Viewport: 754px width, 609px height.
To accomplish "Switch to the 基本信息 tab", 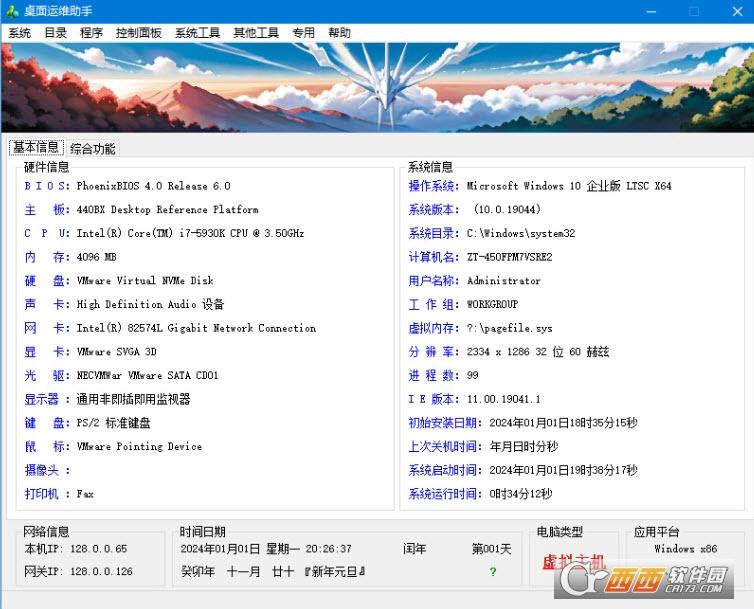I will 36,147.
